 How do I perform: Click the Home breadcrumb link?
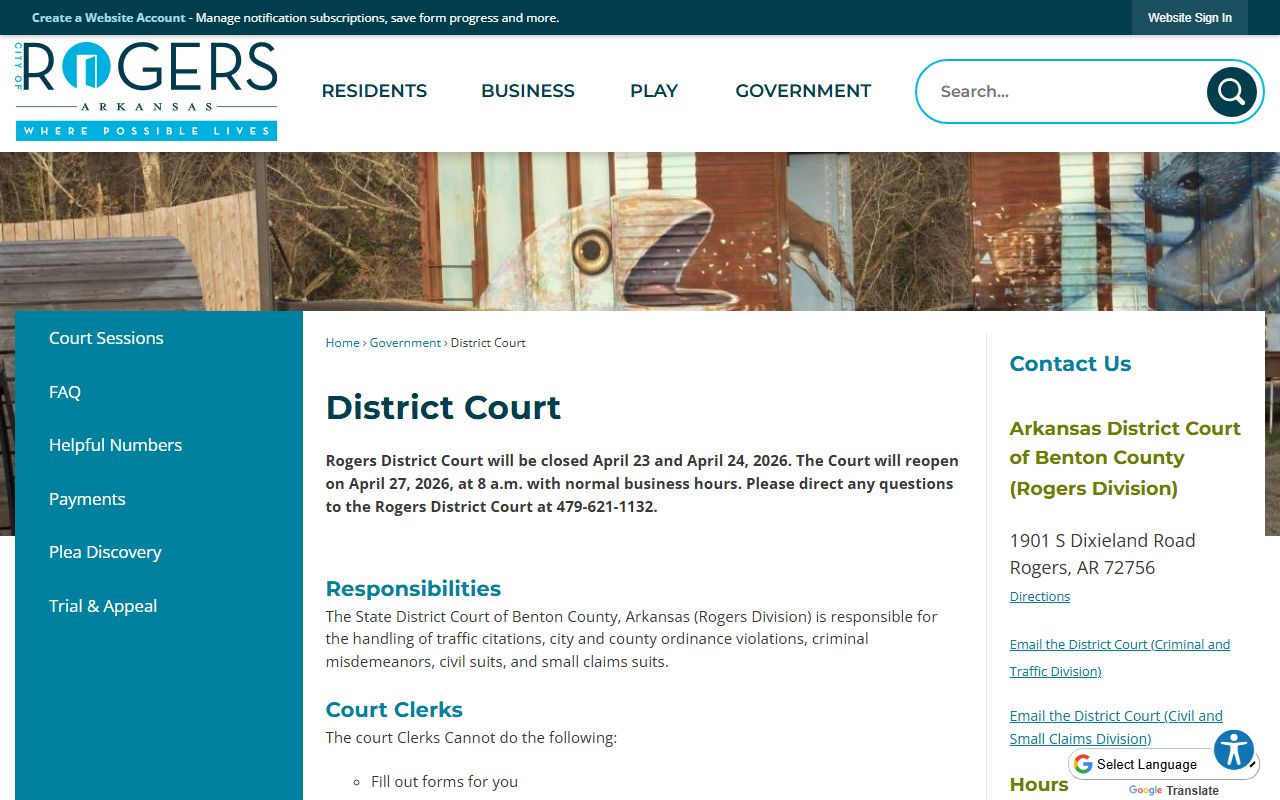click(x=342, y=342)
